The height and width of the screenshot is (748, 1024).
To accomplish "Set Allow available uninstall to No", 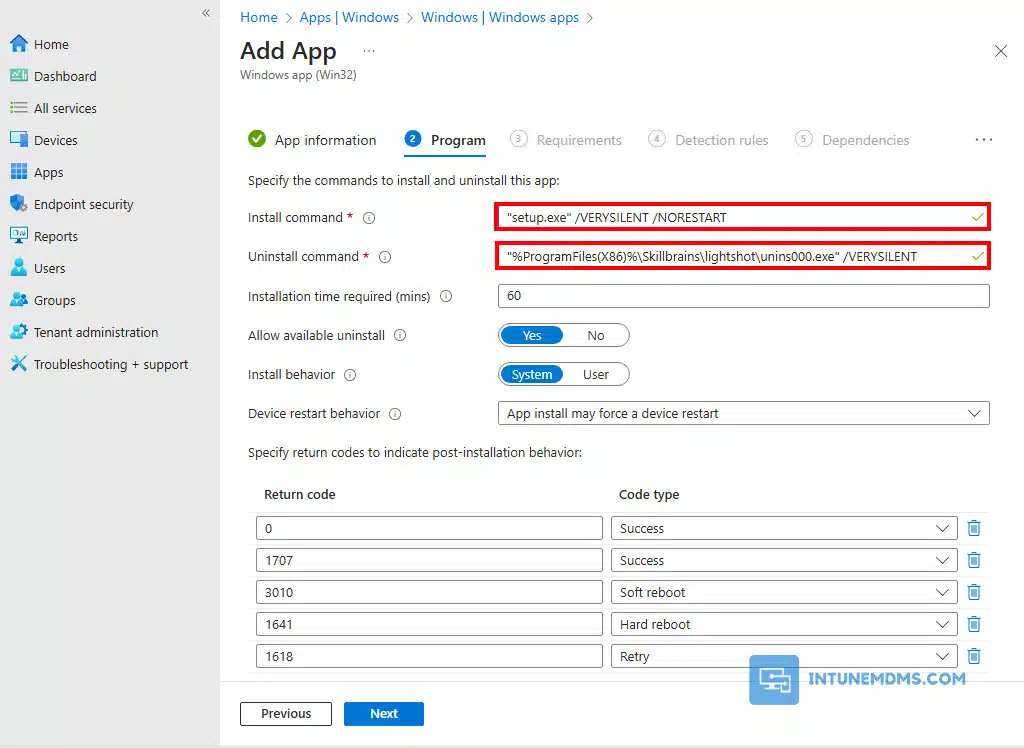I will (x=596, y=335).
